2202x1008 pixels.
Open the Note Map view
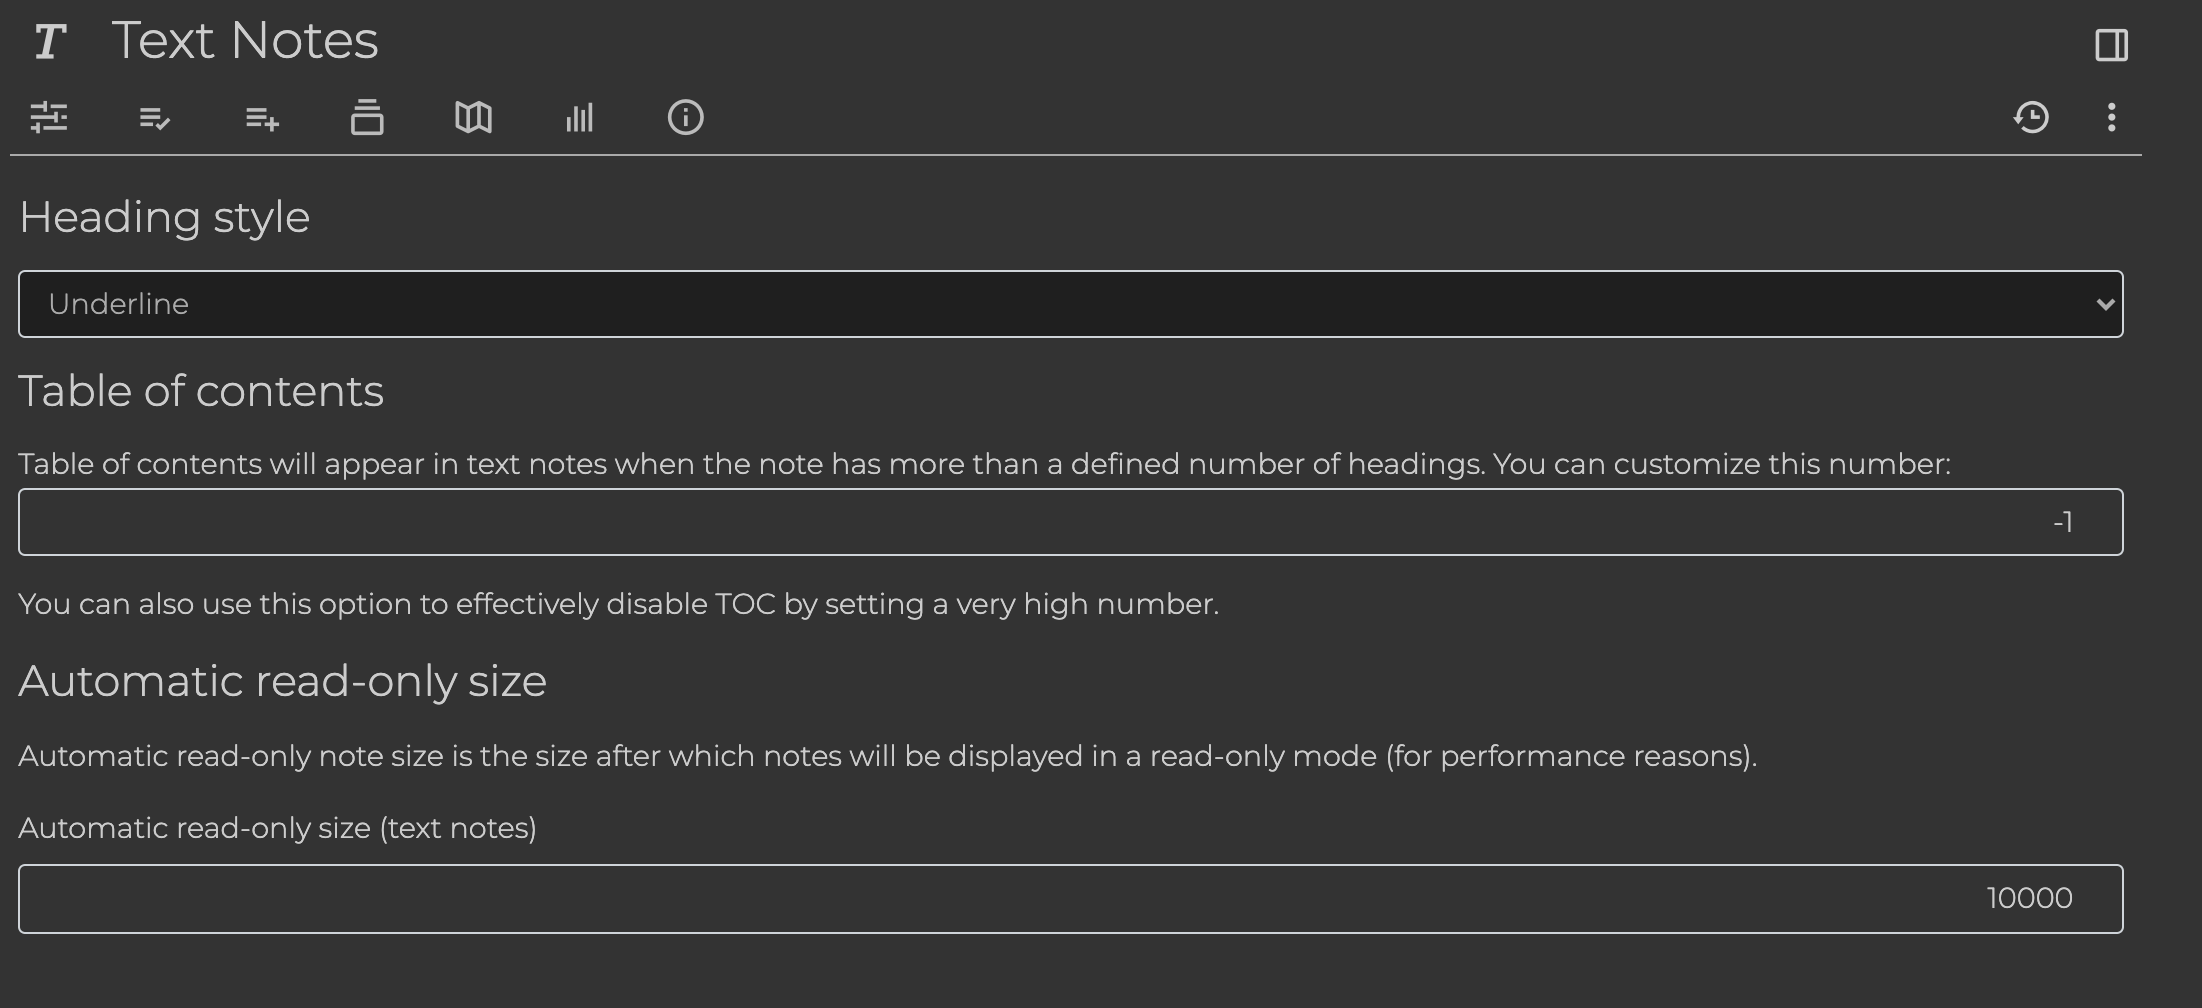coord(474,117)
